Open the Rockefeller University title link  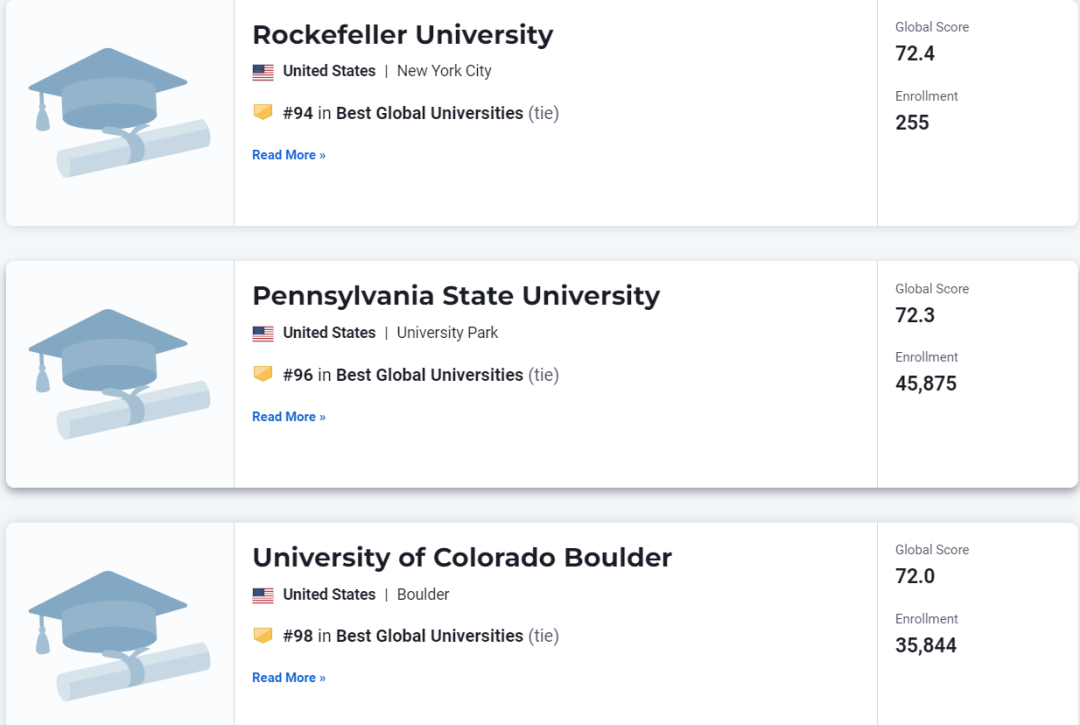(403, 34)
